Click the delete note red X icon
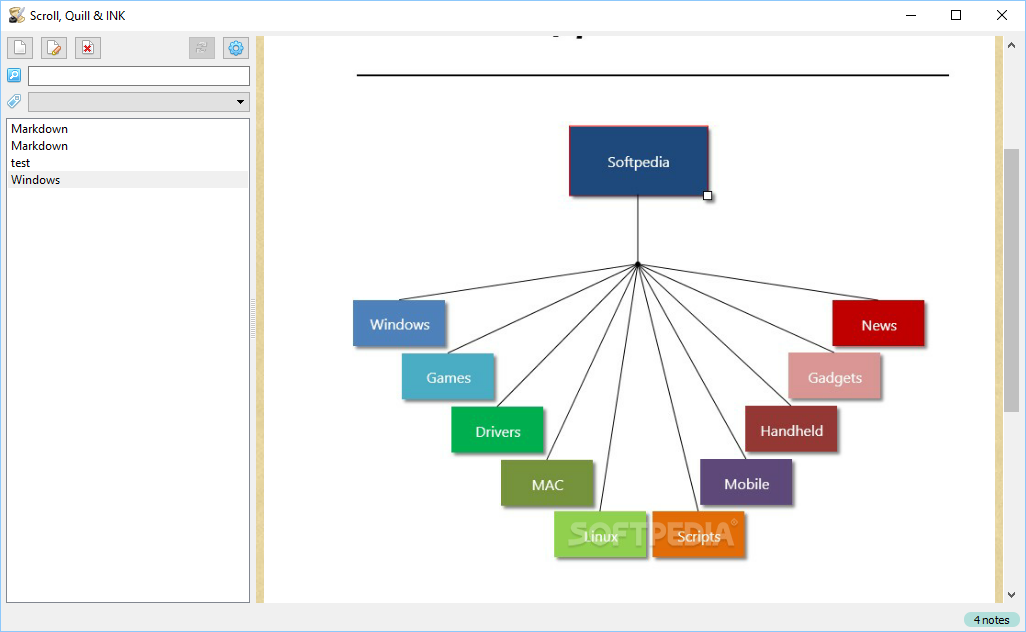 88,48
